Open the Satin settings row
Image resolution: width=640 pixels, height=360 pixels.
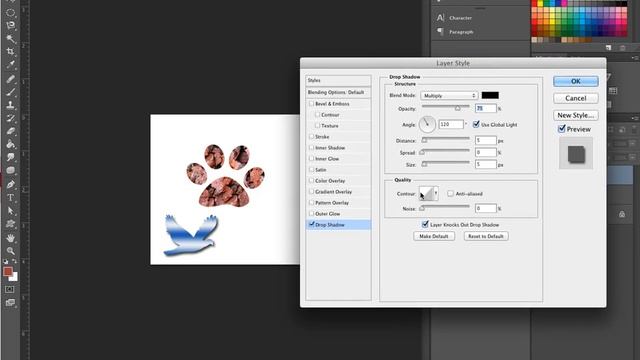click(338, 169)
